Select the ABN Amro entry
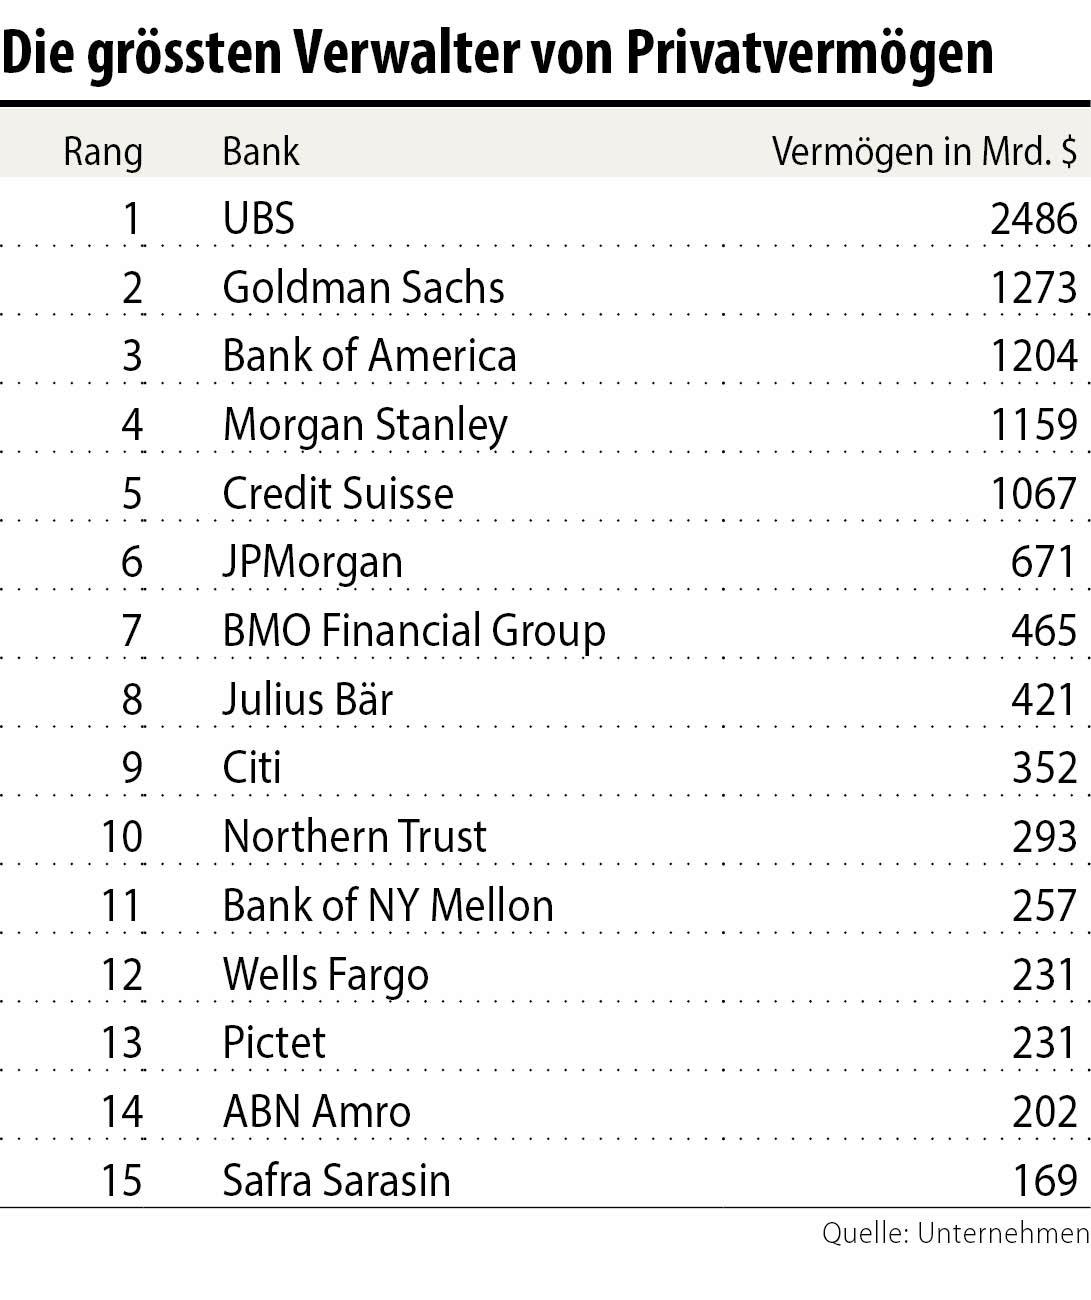This screenshot has height=1300, width=1091. coord(316,1112)
